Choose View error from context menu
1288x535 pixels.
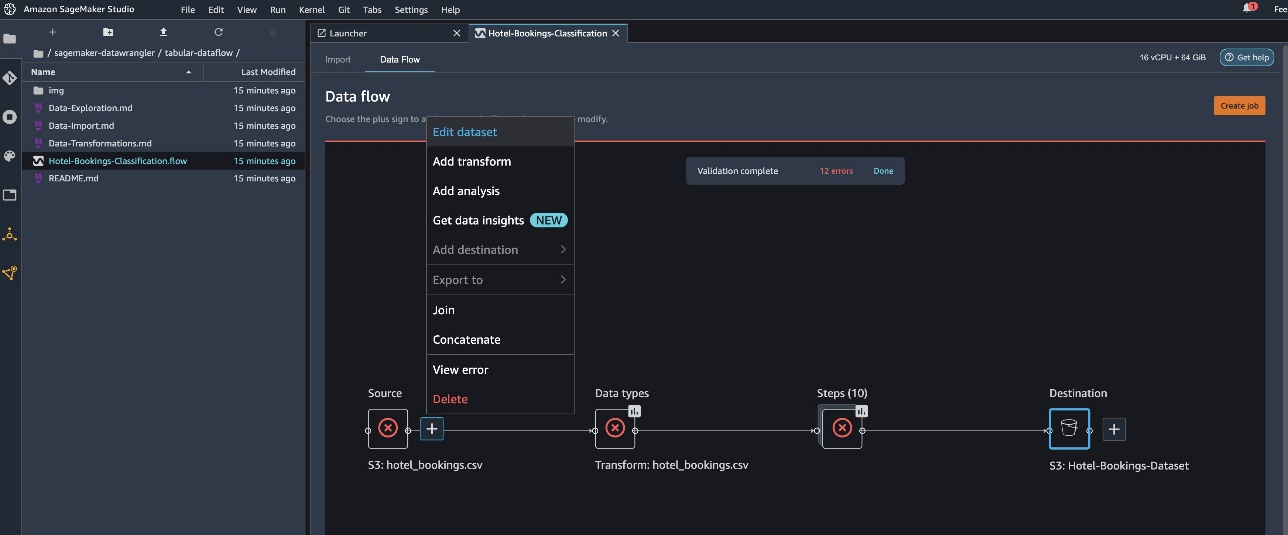point(500,369)
